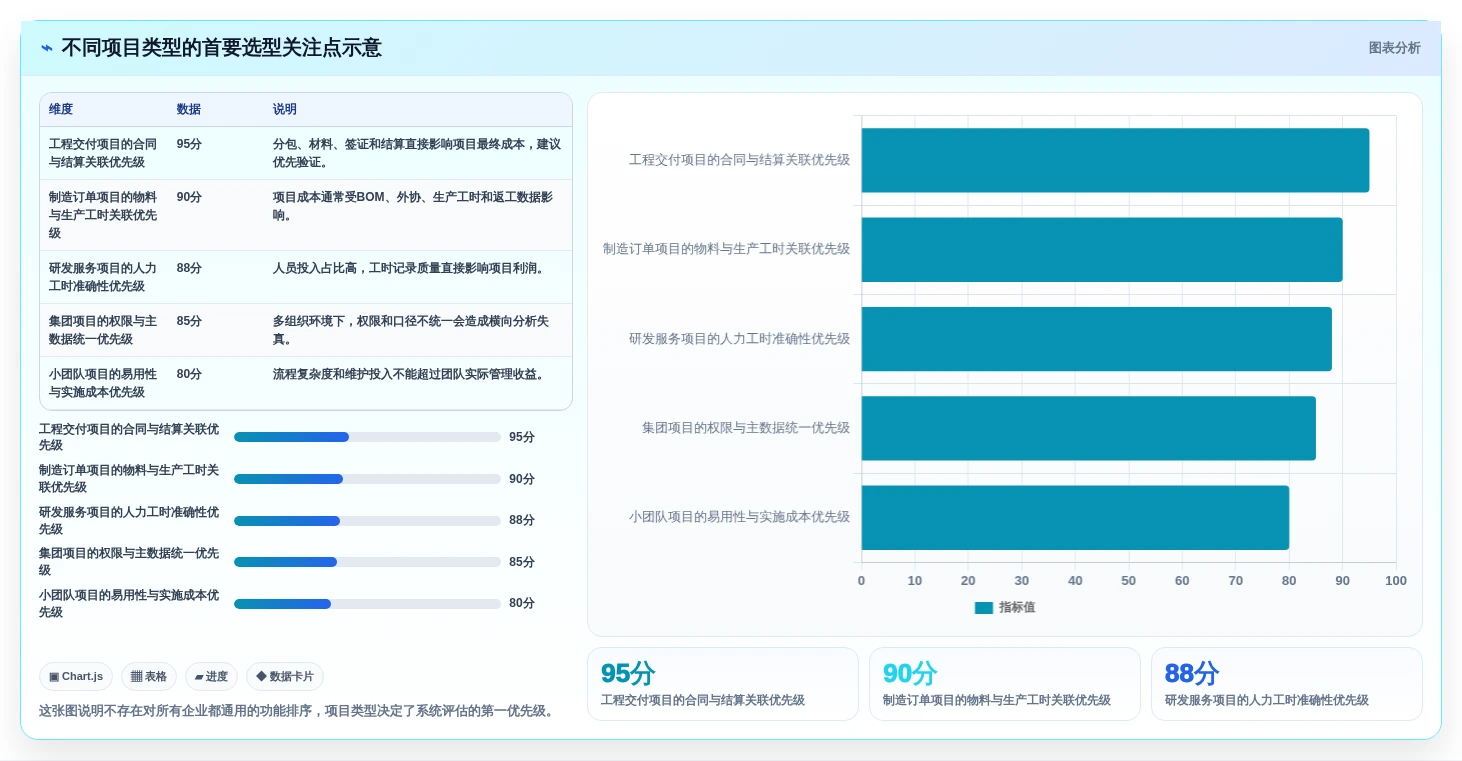Click table cell 制造订单项目的物料与生产工时关联优先级

click(x=103, y=215)
